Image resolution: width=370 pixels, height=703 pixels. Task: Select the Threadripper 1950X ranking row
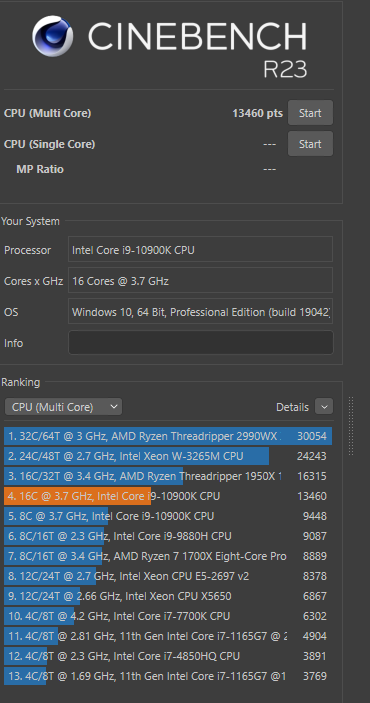pos(168,476)
